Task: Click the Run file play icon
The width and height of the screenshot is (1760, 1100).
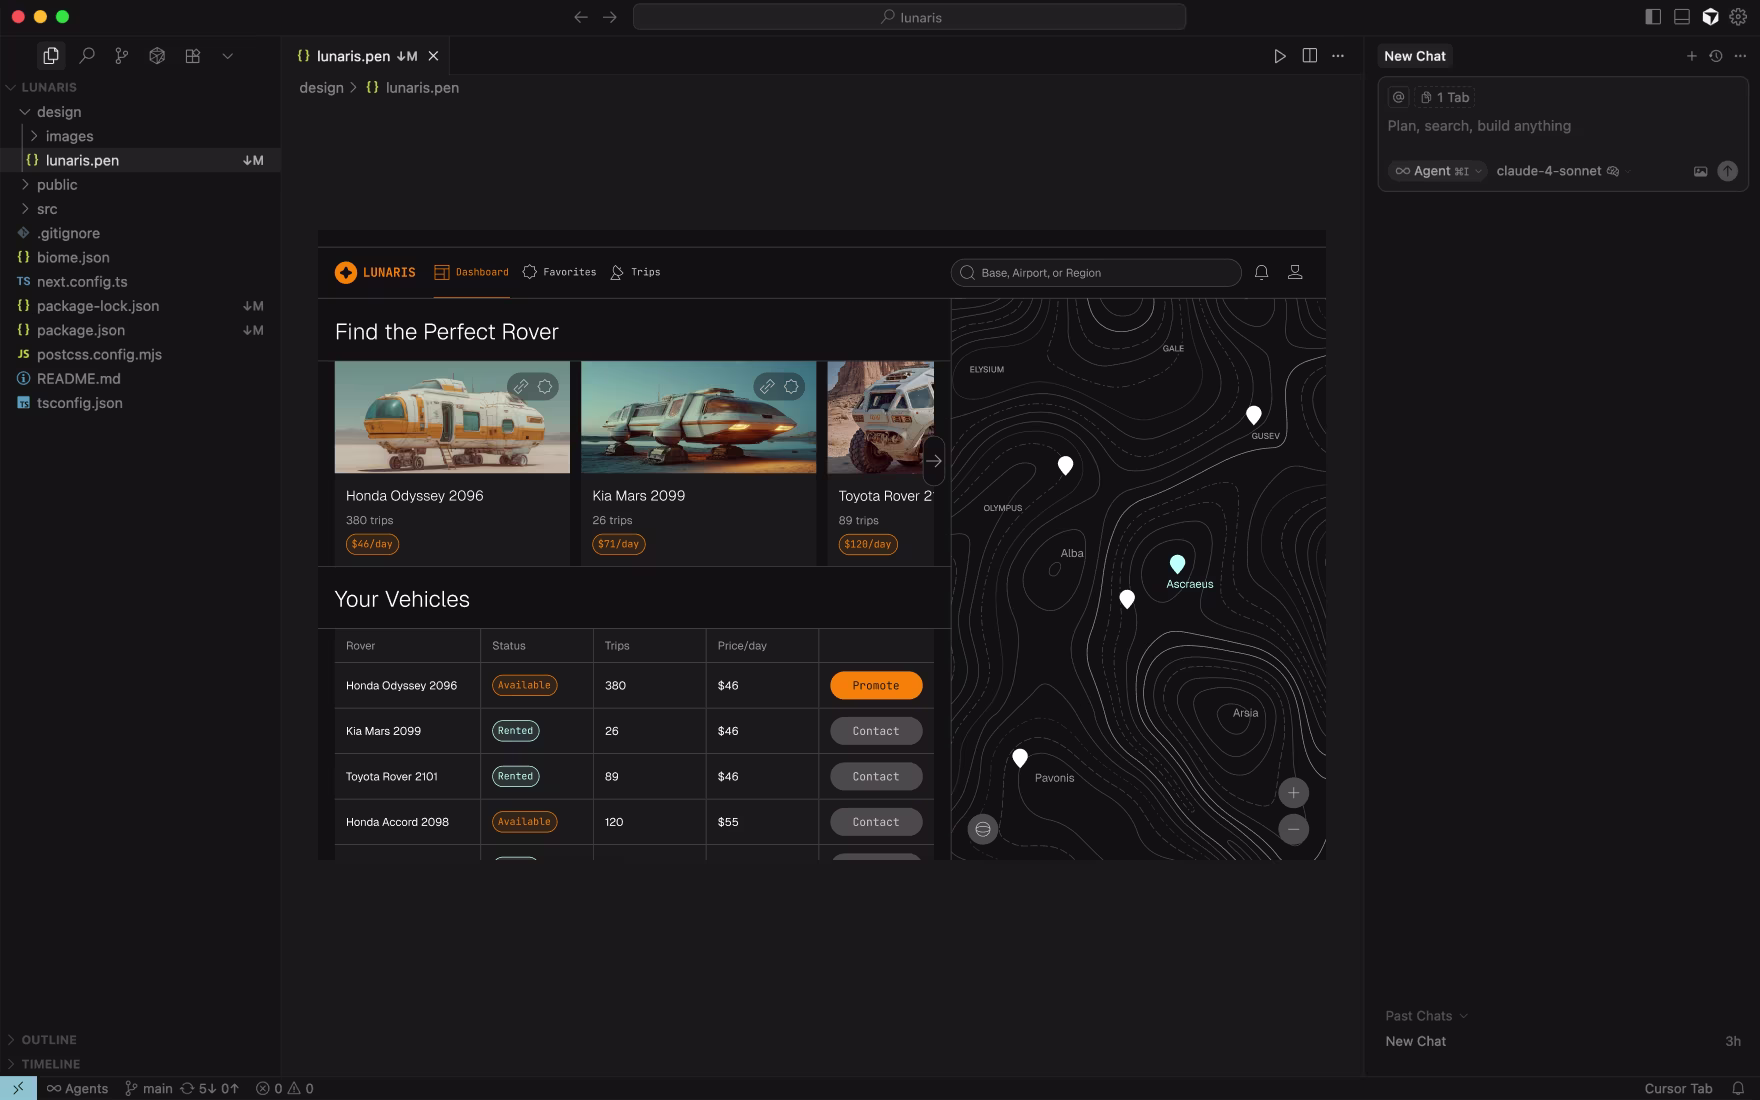Action: (1281, 56)
